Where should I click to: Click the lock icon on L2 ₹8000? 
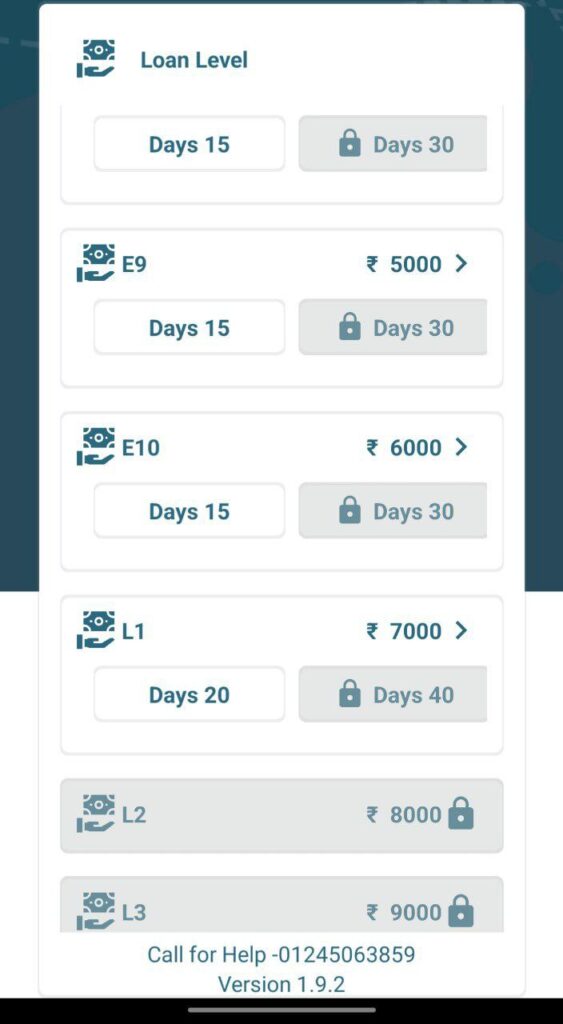(x=461, y=814)
